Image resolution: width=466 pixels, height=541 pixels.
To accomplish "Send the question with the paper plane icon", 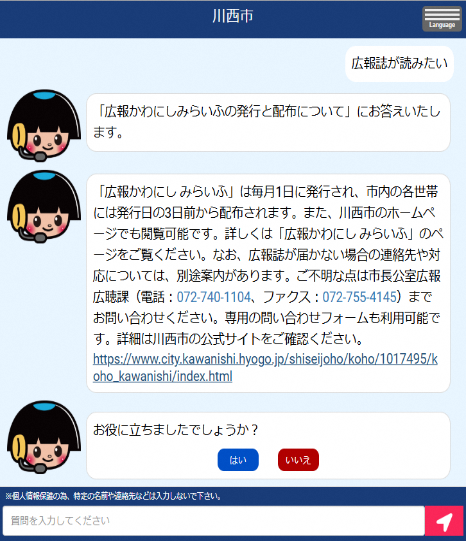I will [x=444, y=521].
